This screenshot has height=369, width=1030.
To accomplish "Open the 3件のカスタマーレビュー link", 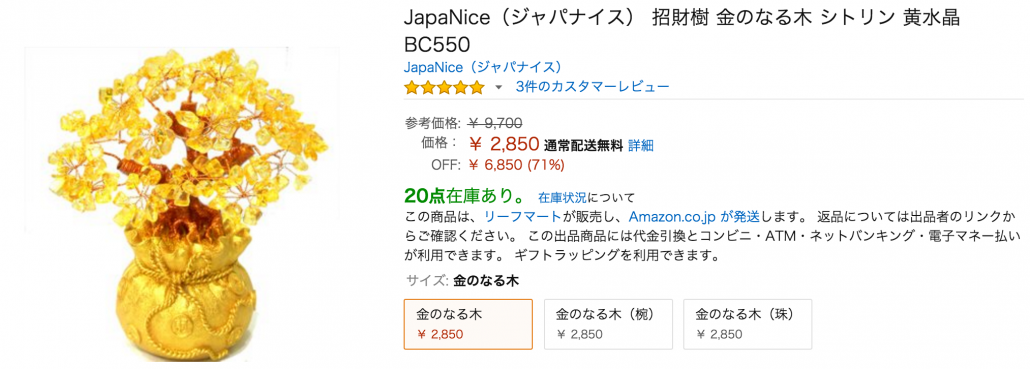I will click(593, 87).
